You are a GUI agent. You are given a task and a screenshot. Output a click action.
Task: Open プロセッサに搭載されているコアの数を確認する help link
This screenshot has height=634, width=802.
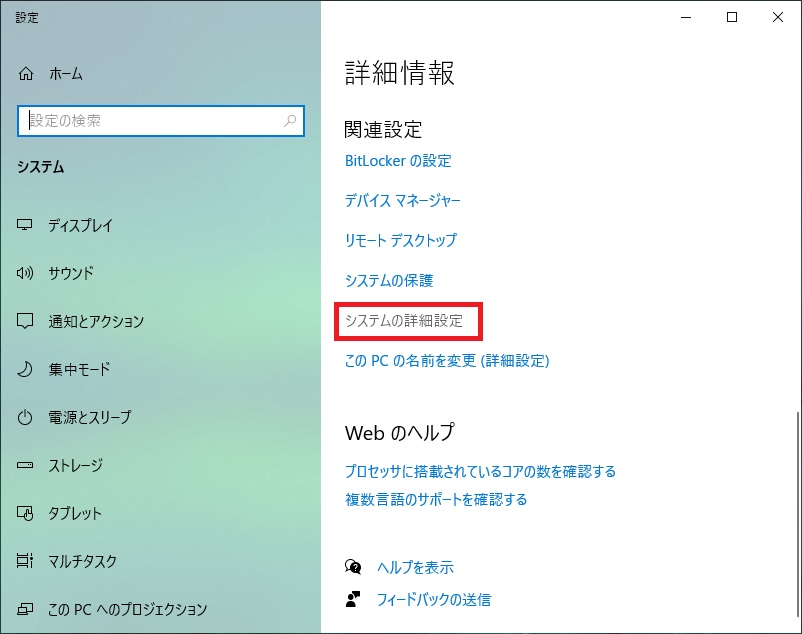click(x=480, y=471)
